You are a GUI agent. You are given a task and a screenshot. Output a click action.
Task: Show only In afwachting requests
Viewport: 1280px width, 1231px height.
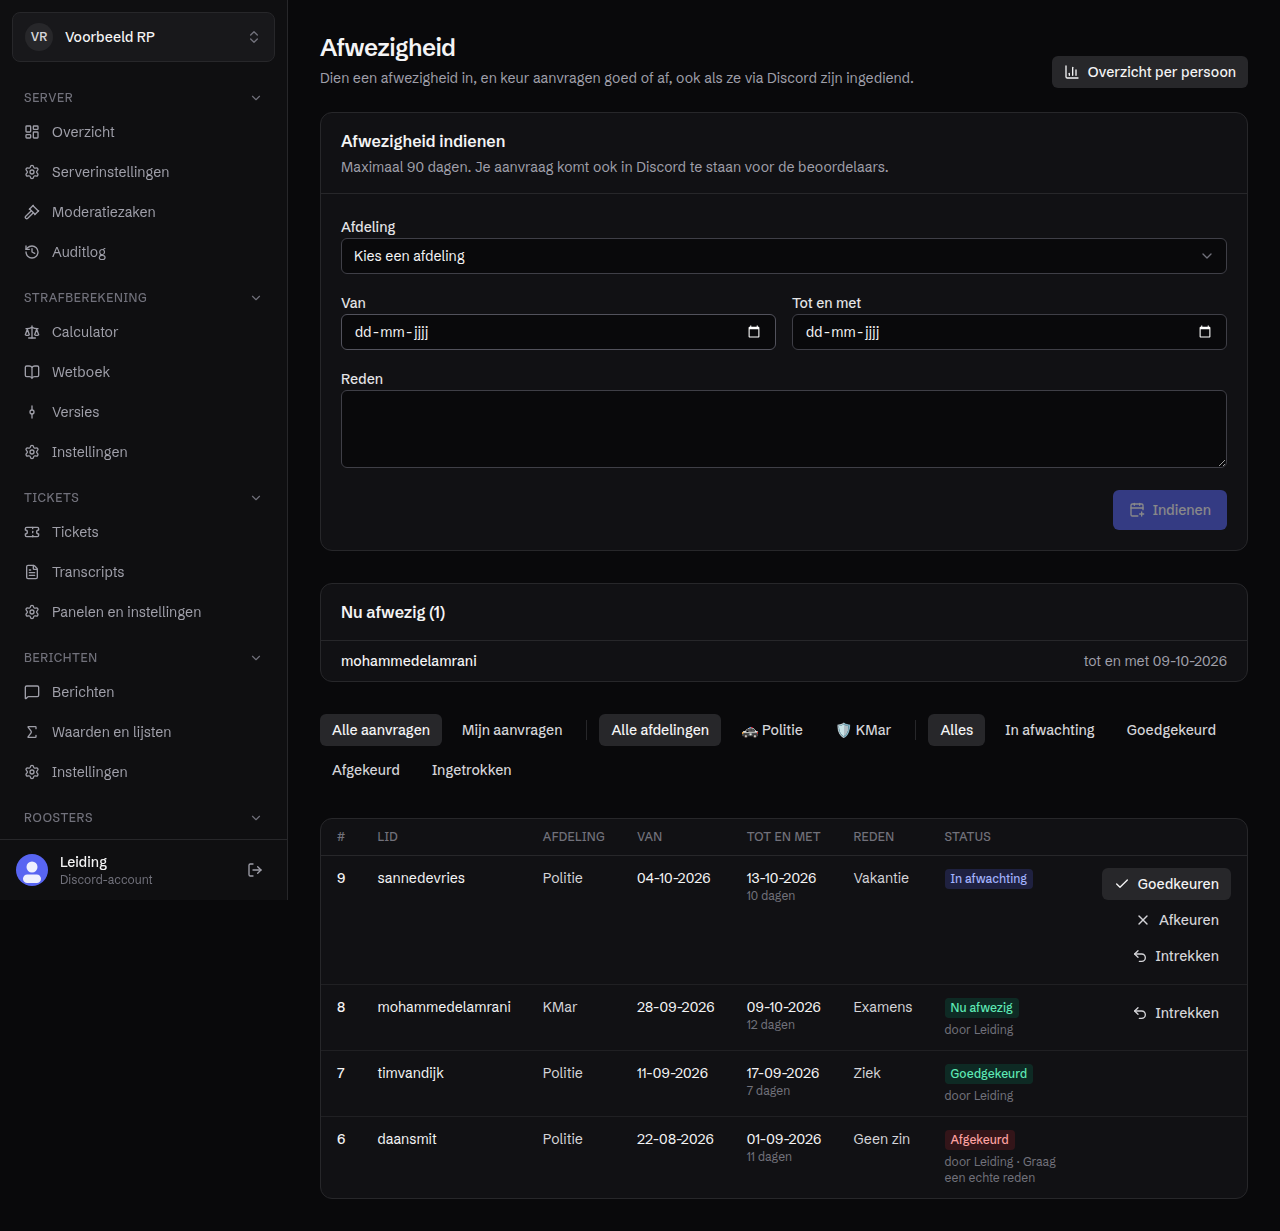[x=1050, y=730]
